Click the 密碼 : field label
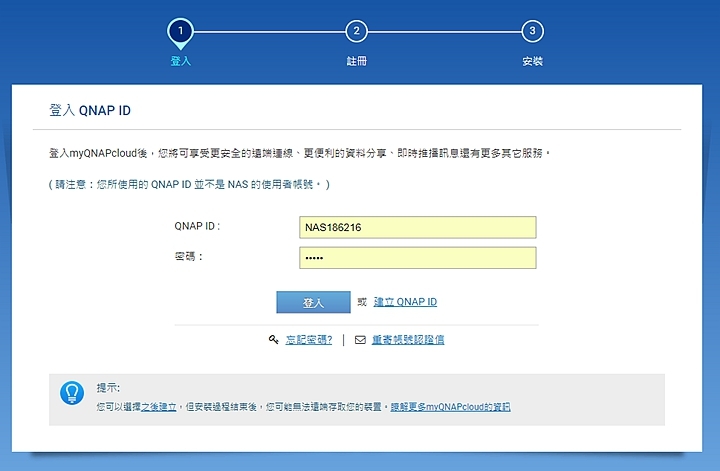 [189, 256]
